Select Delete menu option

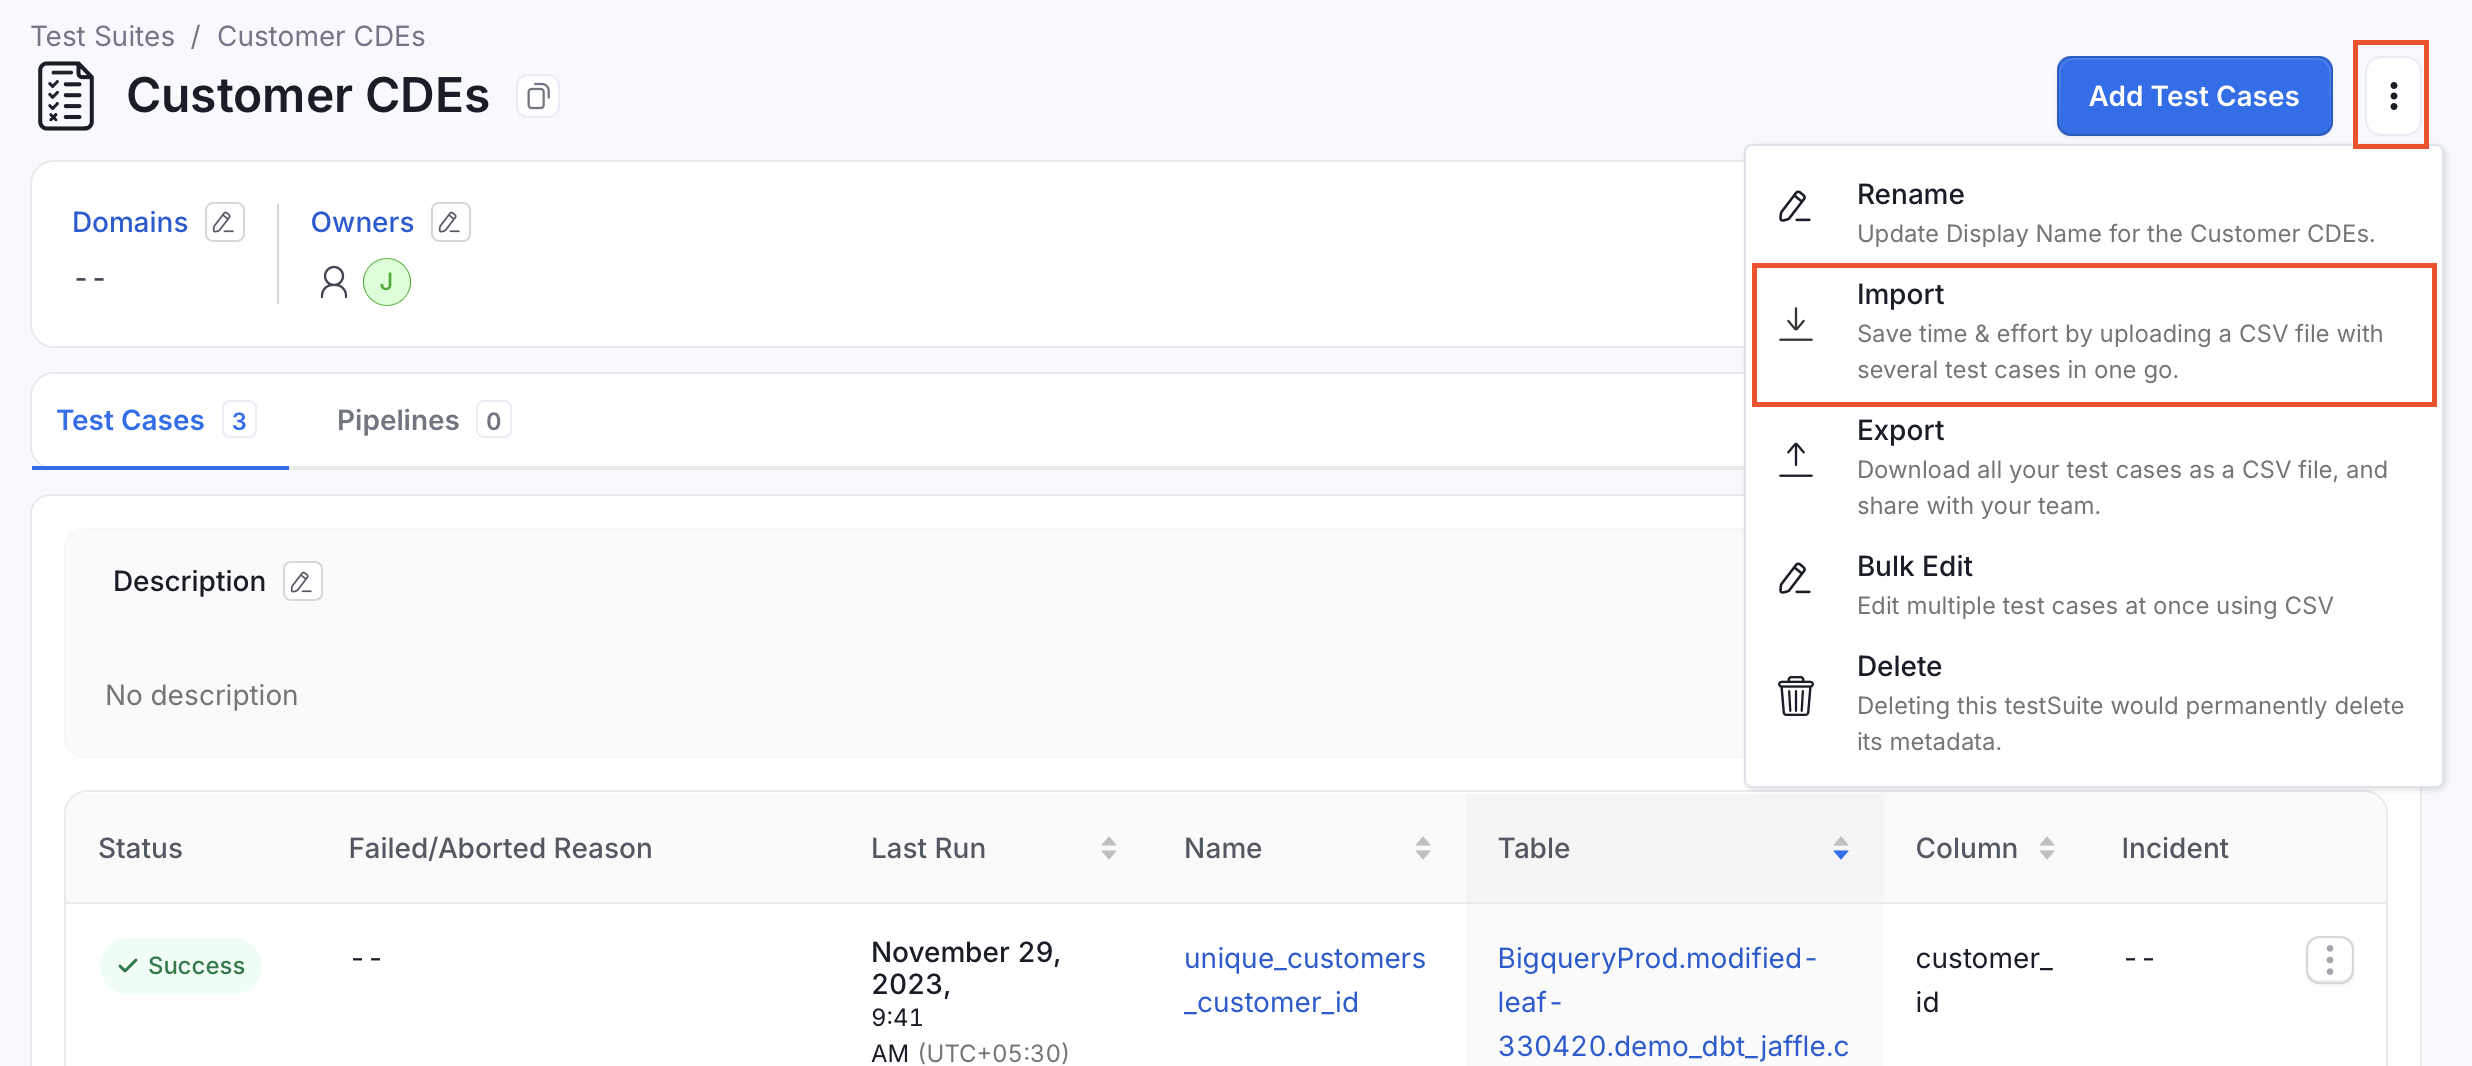(x=2094, y=704)
